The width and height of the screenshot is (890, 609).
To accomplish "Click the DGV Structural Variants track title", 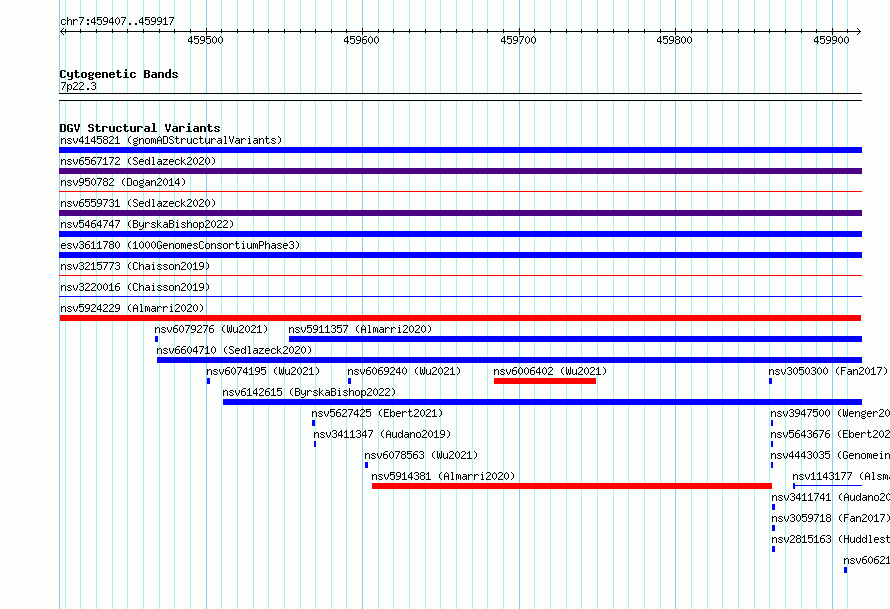I will click(x=140, y=128).
